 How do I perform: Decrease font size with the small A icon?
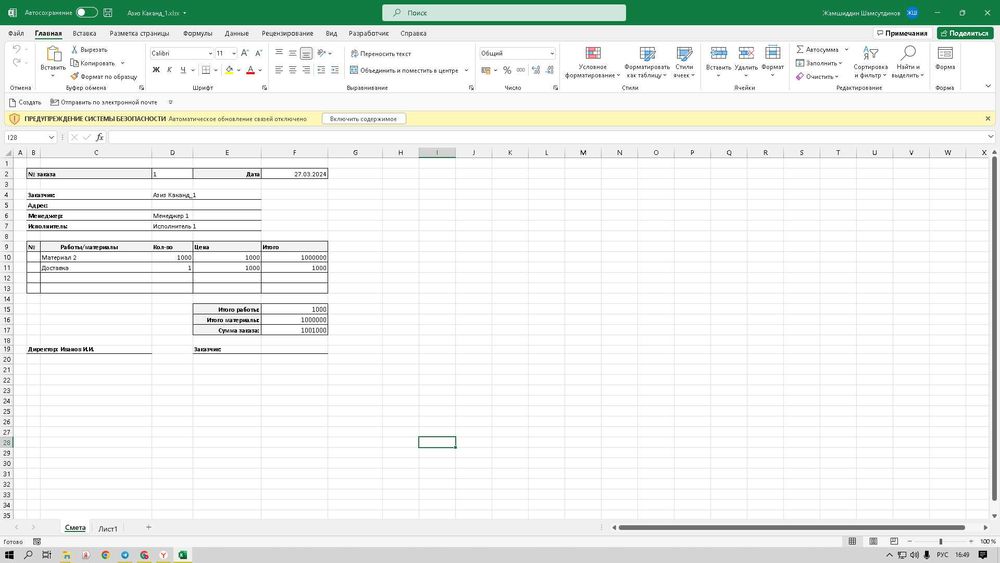pyautogui.click(x=258, y=54)
